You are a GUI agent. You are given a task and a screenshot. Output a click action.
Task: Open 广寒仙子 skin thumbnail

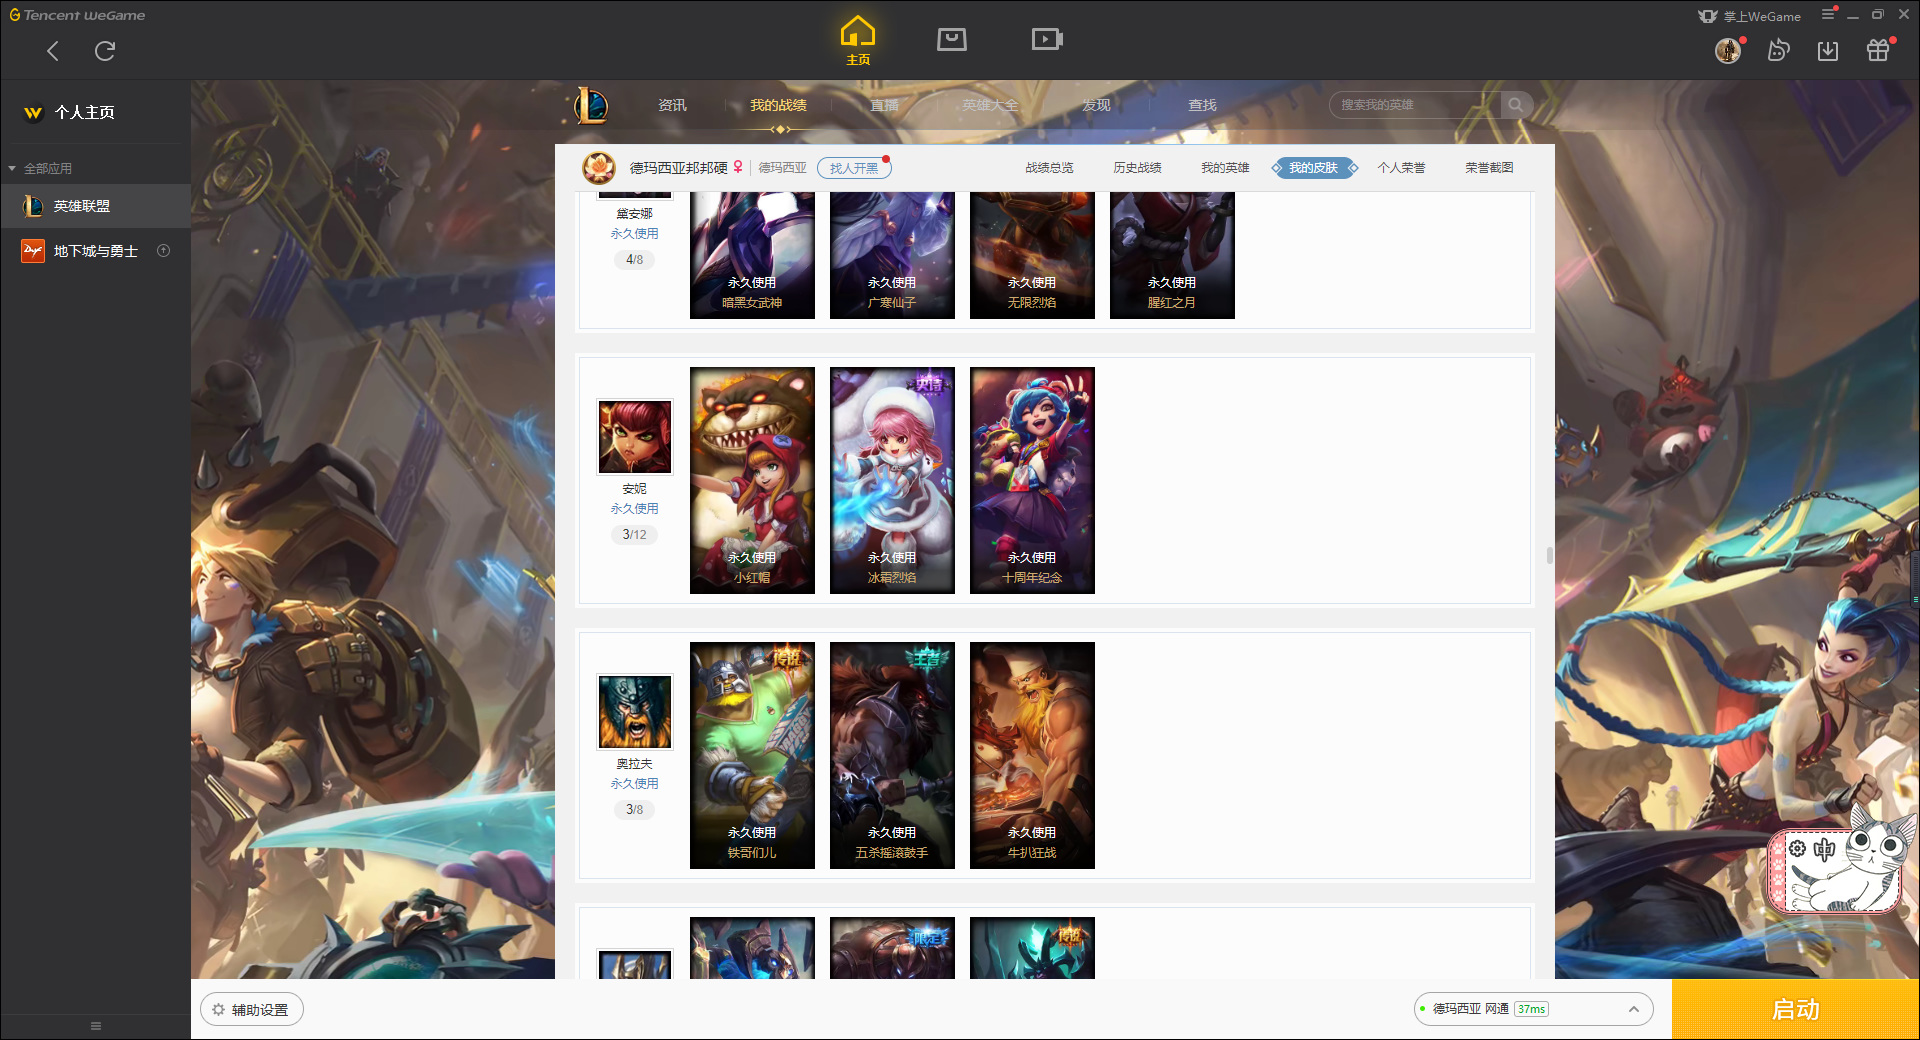click(x=892, y=255)
